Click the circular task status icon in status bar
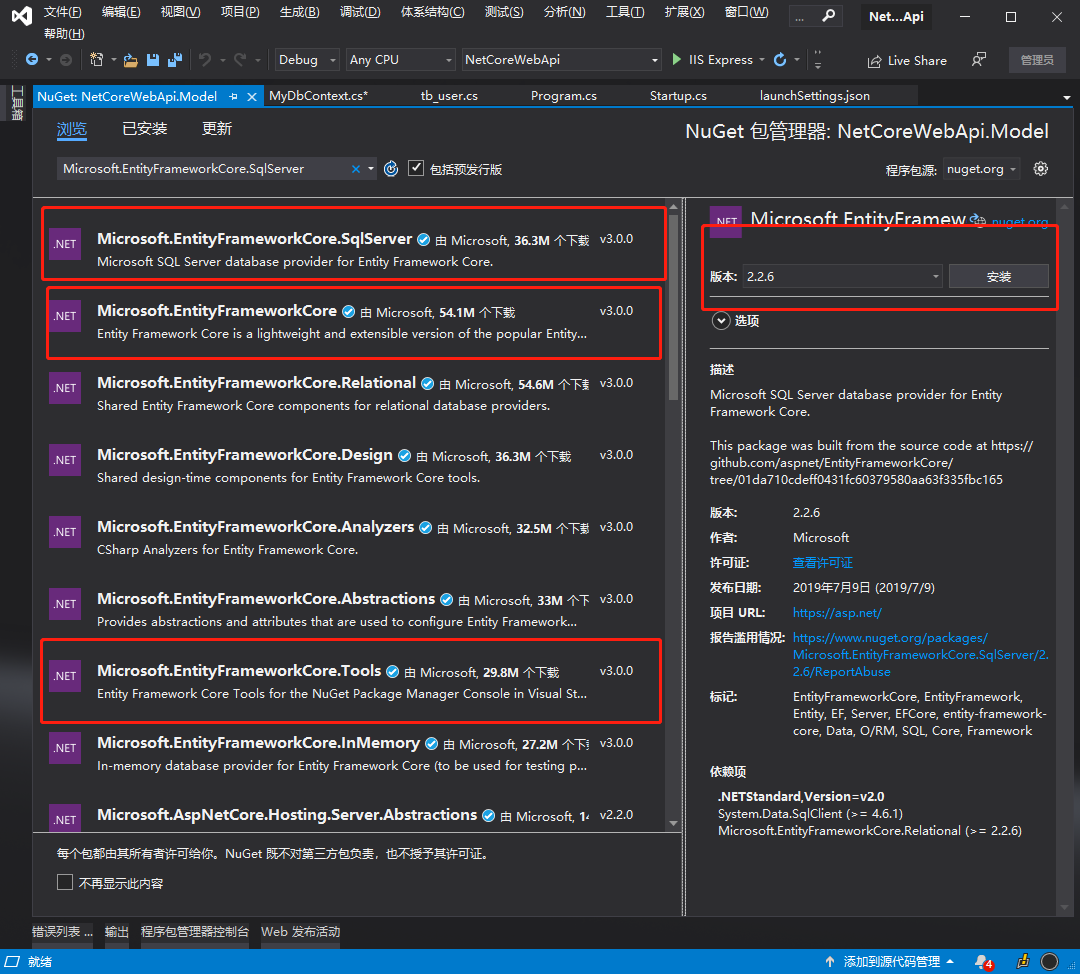Screen dimensions: 1080x974 pos(1050,961)
